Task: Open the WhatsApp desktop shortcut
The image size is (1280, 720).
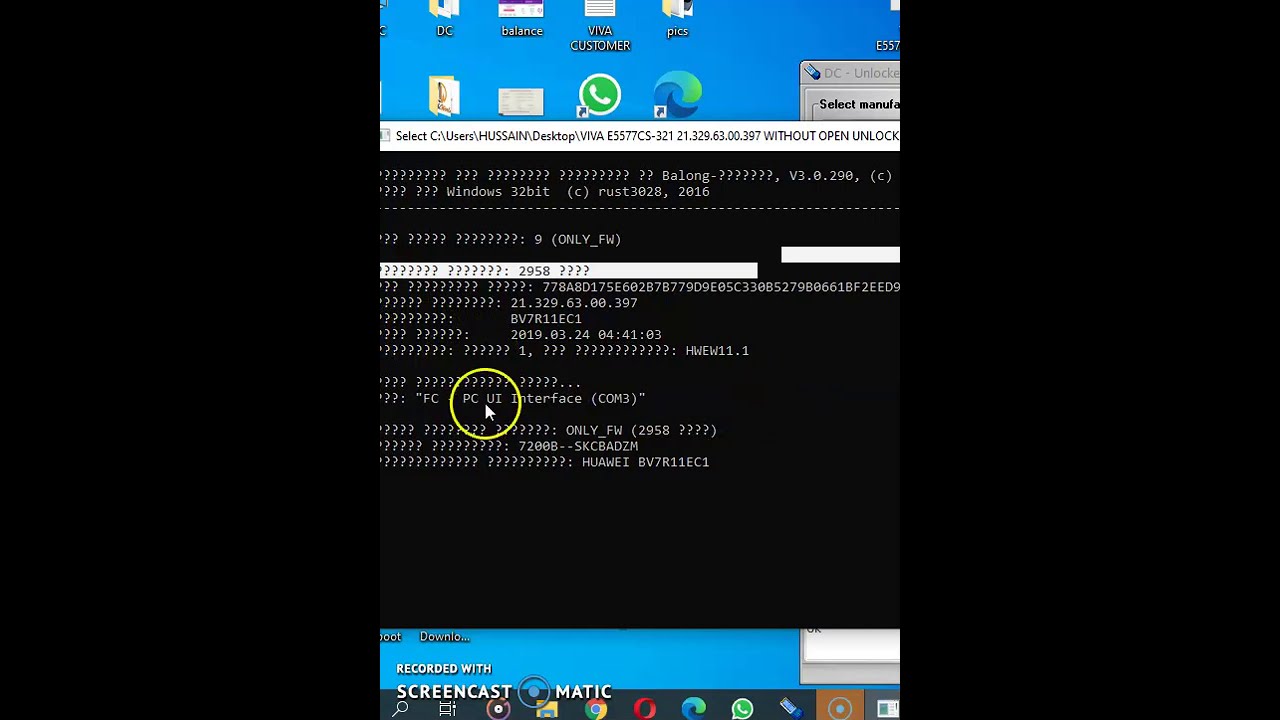Action: click(x=598, y=95)
